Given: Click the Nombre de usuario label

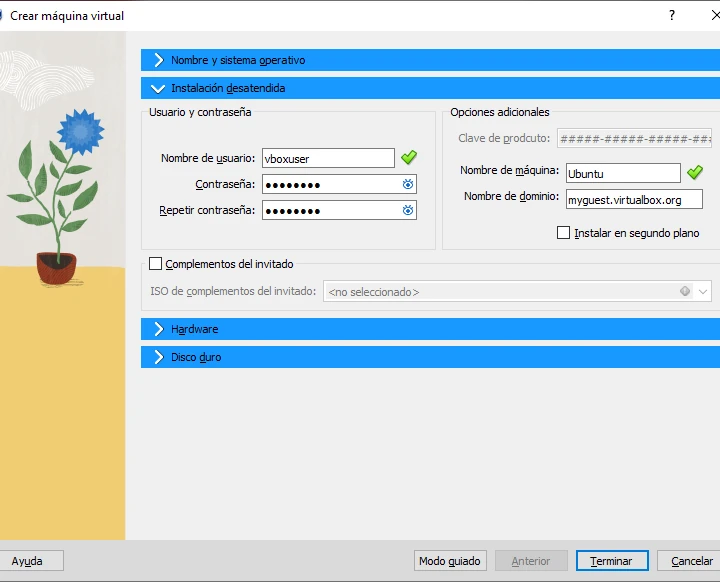Looking at the screenshot, I should point(208,158).
